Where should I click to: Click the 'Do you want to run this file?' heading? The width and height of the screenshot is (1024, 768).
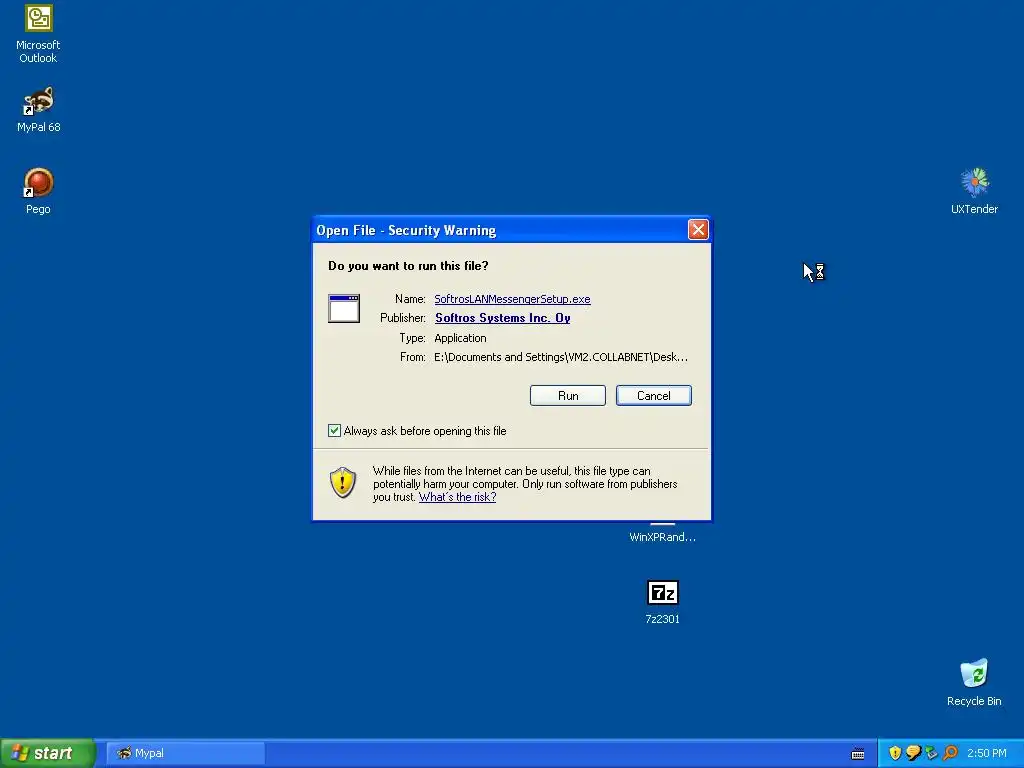[408, 266]
